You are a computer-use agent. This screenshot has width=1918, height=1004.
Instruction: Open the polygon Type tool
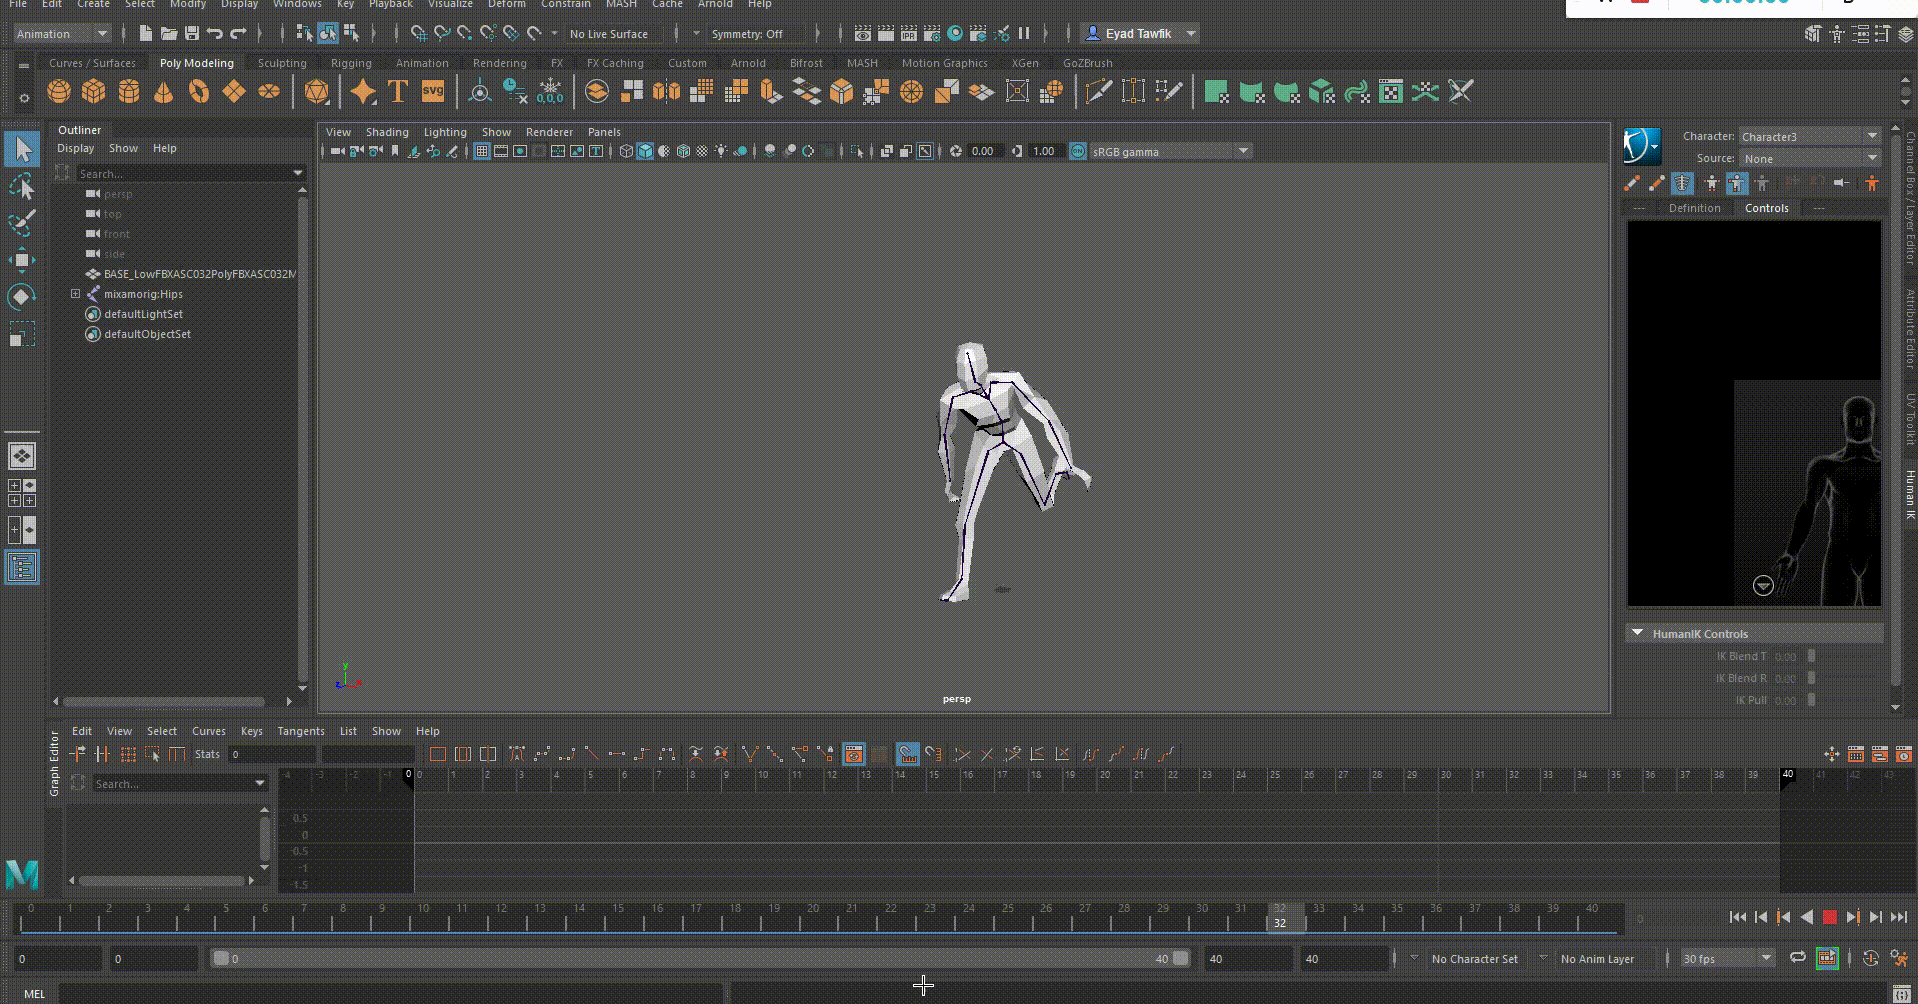click(398, 92)
